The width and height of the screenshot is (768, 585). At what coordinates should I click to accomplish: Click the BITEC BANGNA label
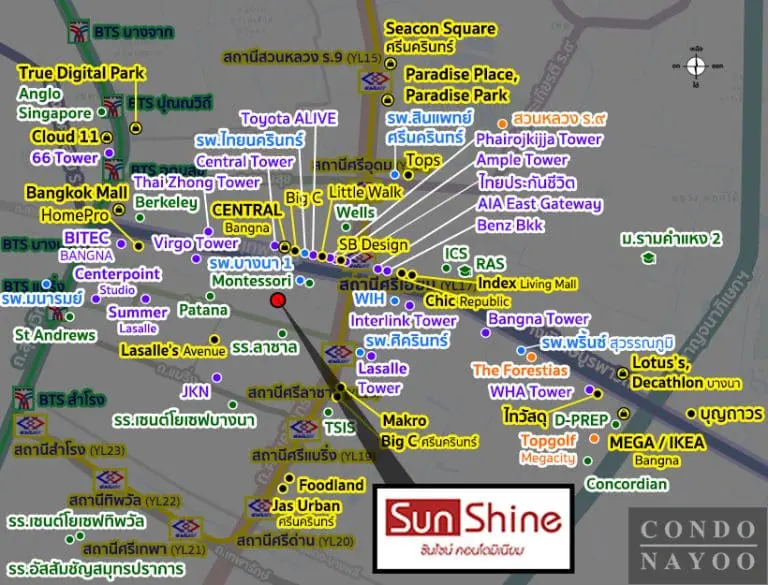(x=87, y=245)
